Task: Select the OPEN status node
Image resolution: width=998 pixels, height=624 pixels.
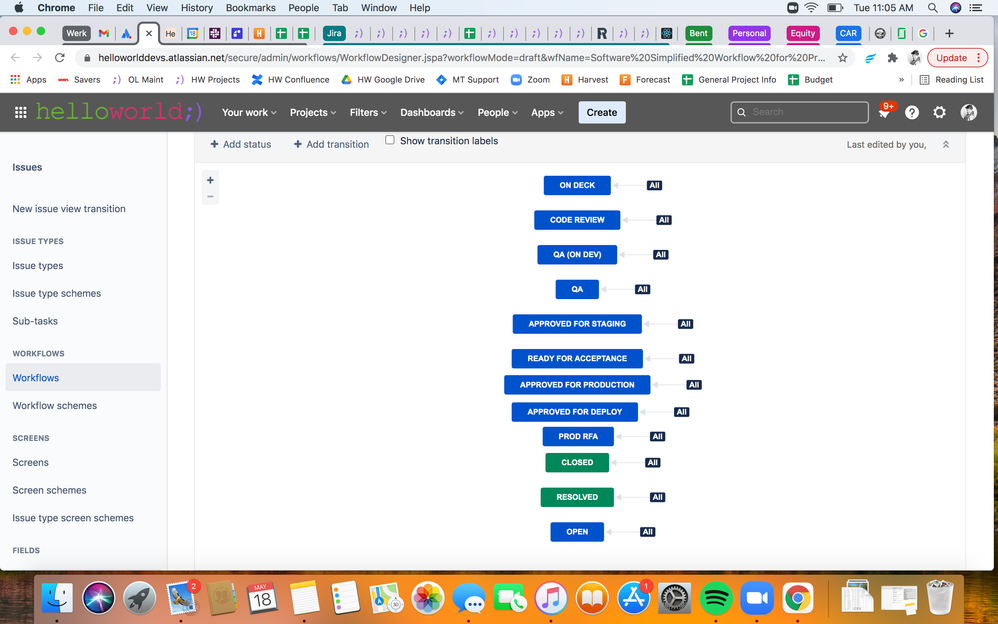Action: pos(577,532)
